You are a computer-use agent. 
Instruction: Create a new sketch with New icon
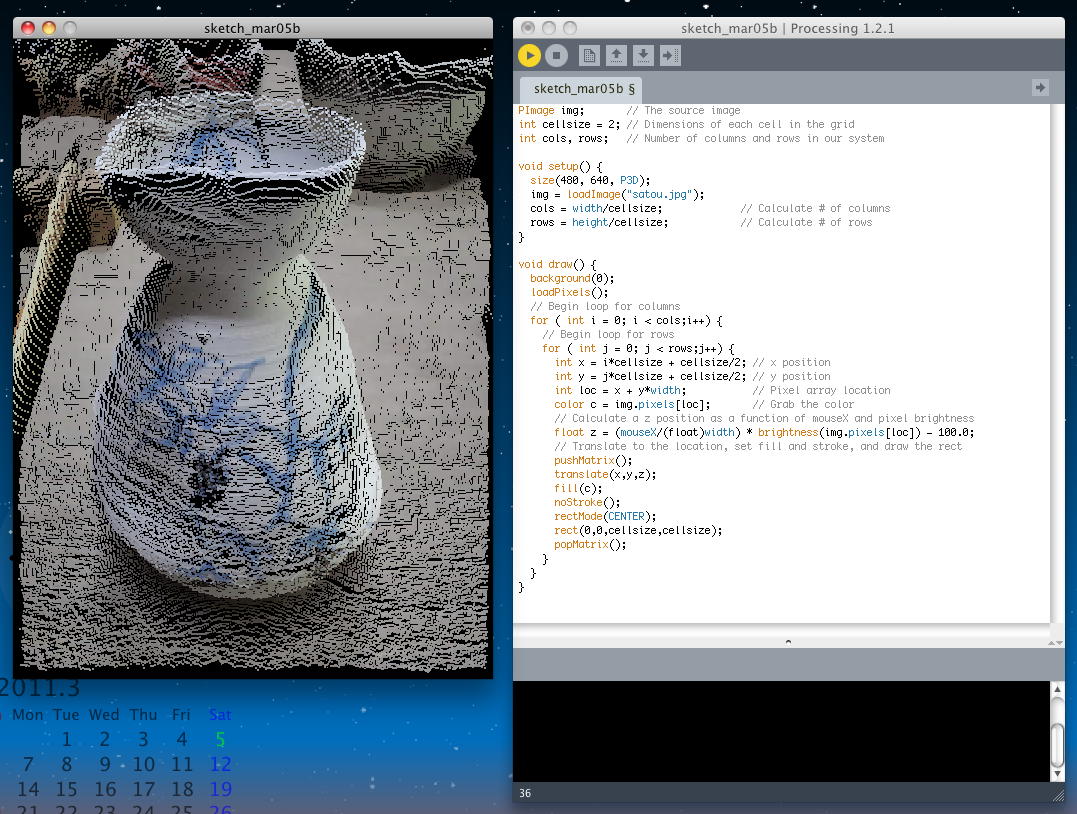tap(589, 56)
